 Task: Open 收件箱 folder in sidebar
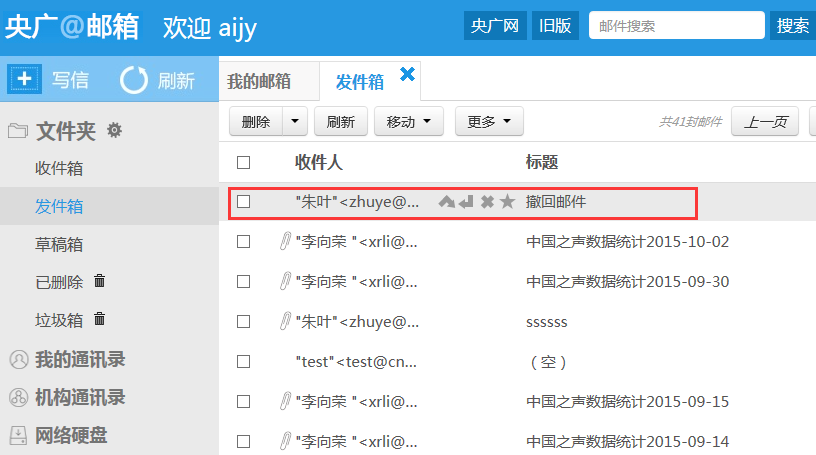tap(59, 168)
